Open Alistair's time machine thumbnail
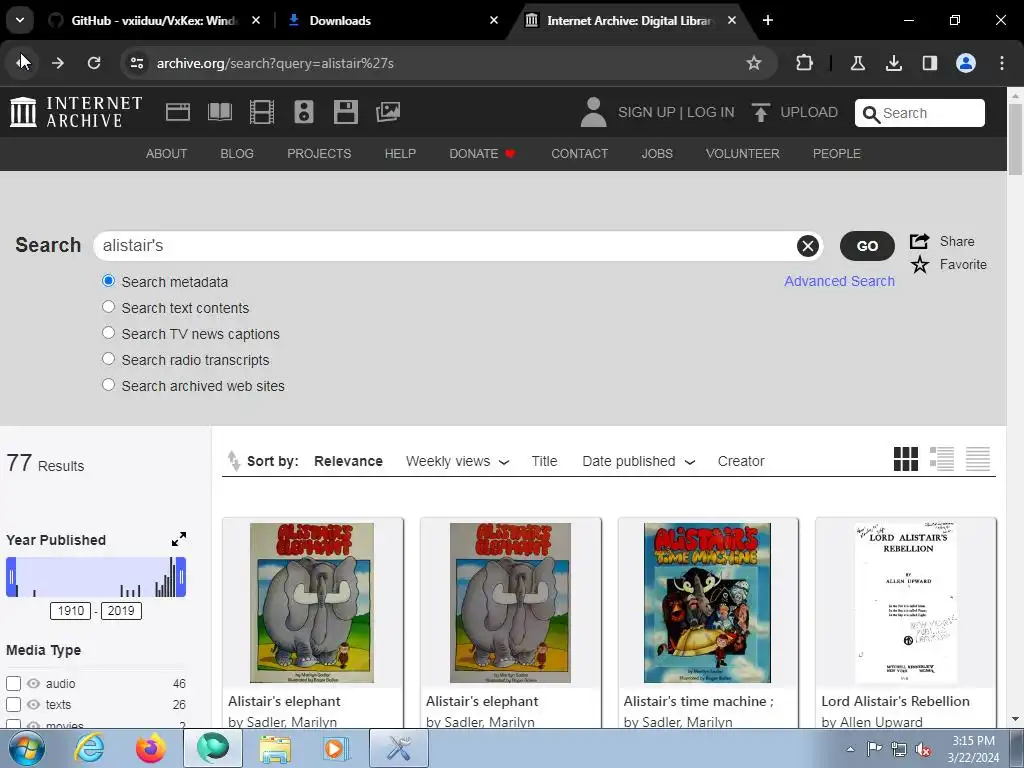Viewport: 1024px width, 768px height. pyautogui.click(x=707, y=602)
